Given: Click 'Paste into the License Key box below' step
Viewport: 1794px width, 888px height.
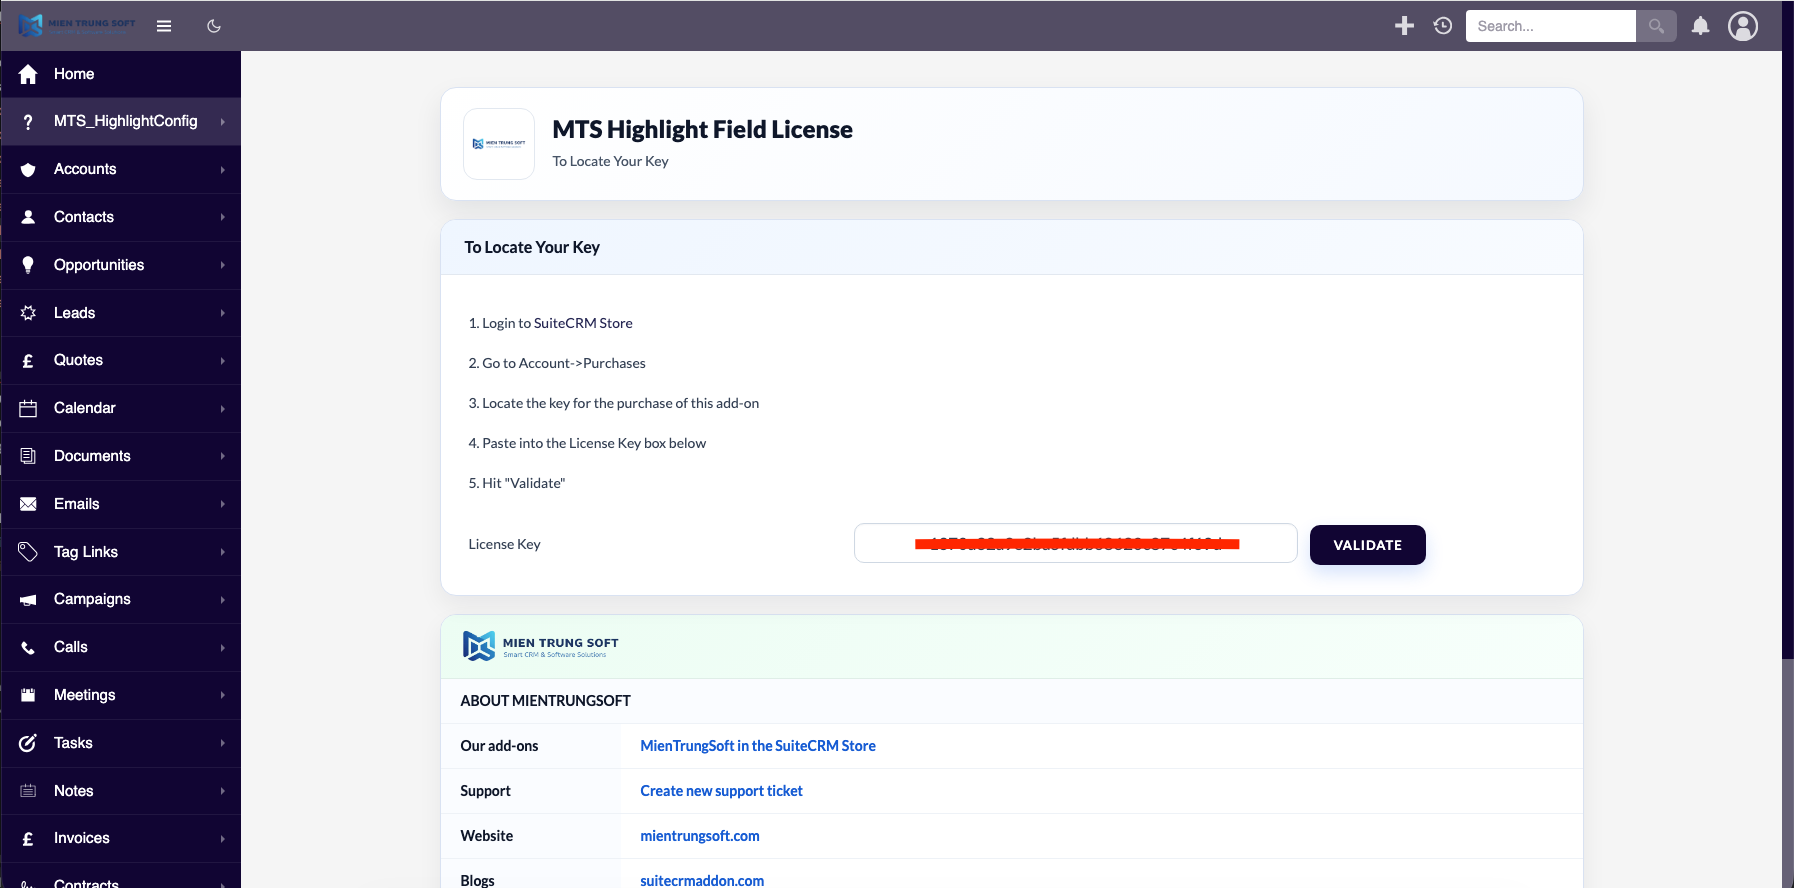Looking at the screenshot, I should tap(587, 443).
